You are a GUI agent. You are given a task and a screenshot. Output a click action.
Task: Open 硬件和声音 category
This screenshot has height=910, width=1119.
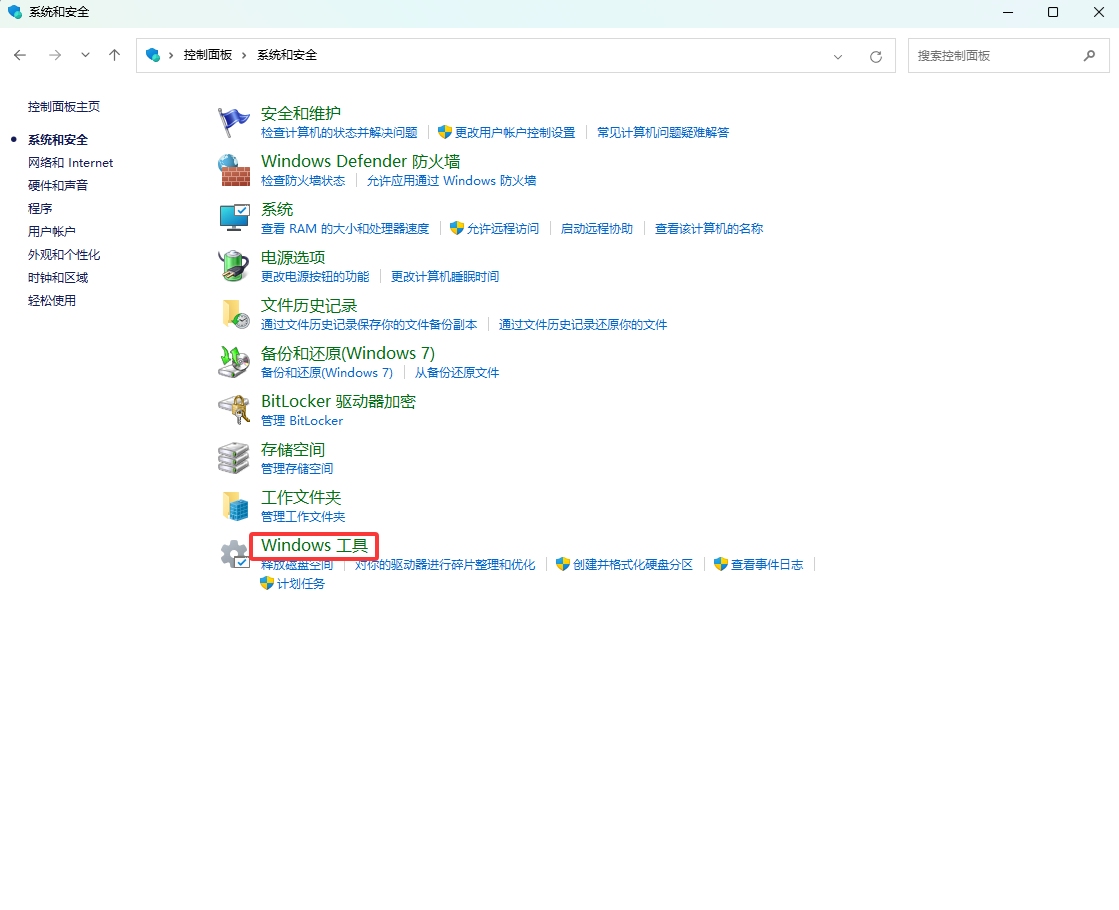(58, 186)
